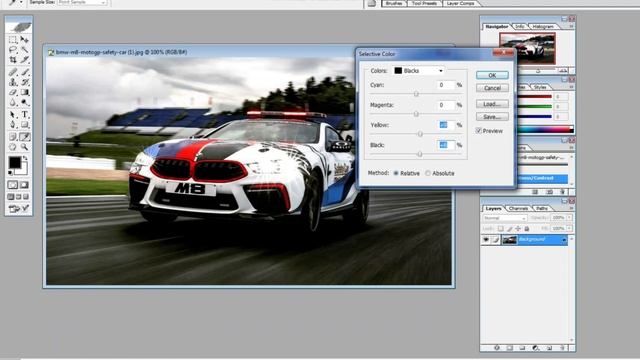Click the Black slider handle
Viewport: 640px width, 360px height.
(x=420, y=154)
